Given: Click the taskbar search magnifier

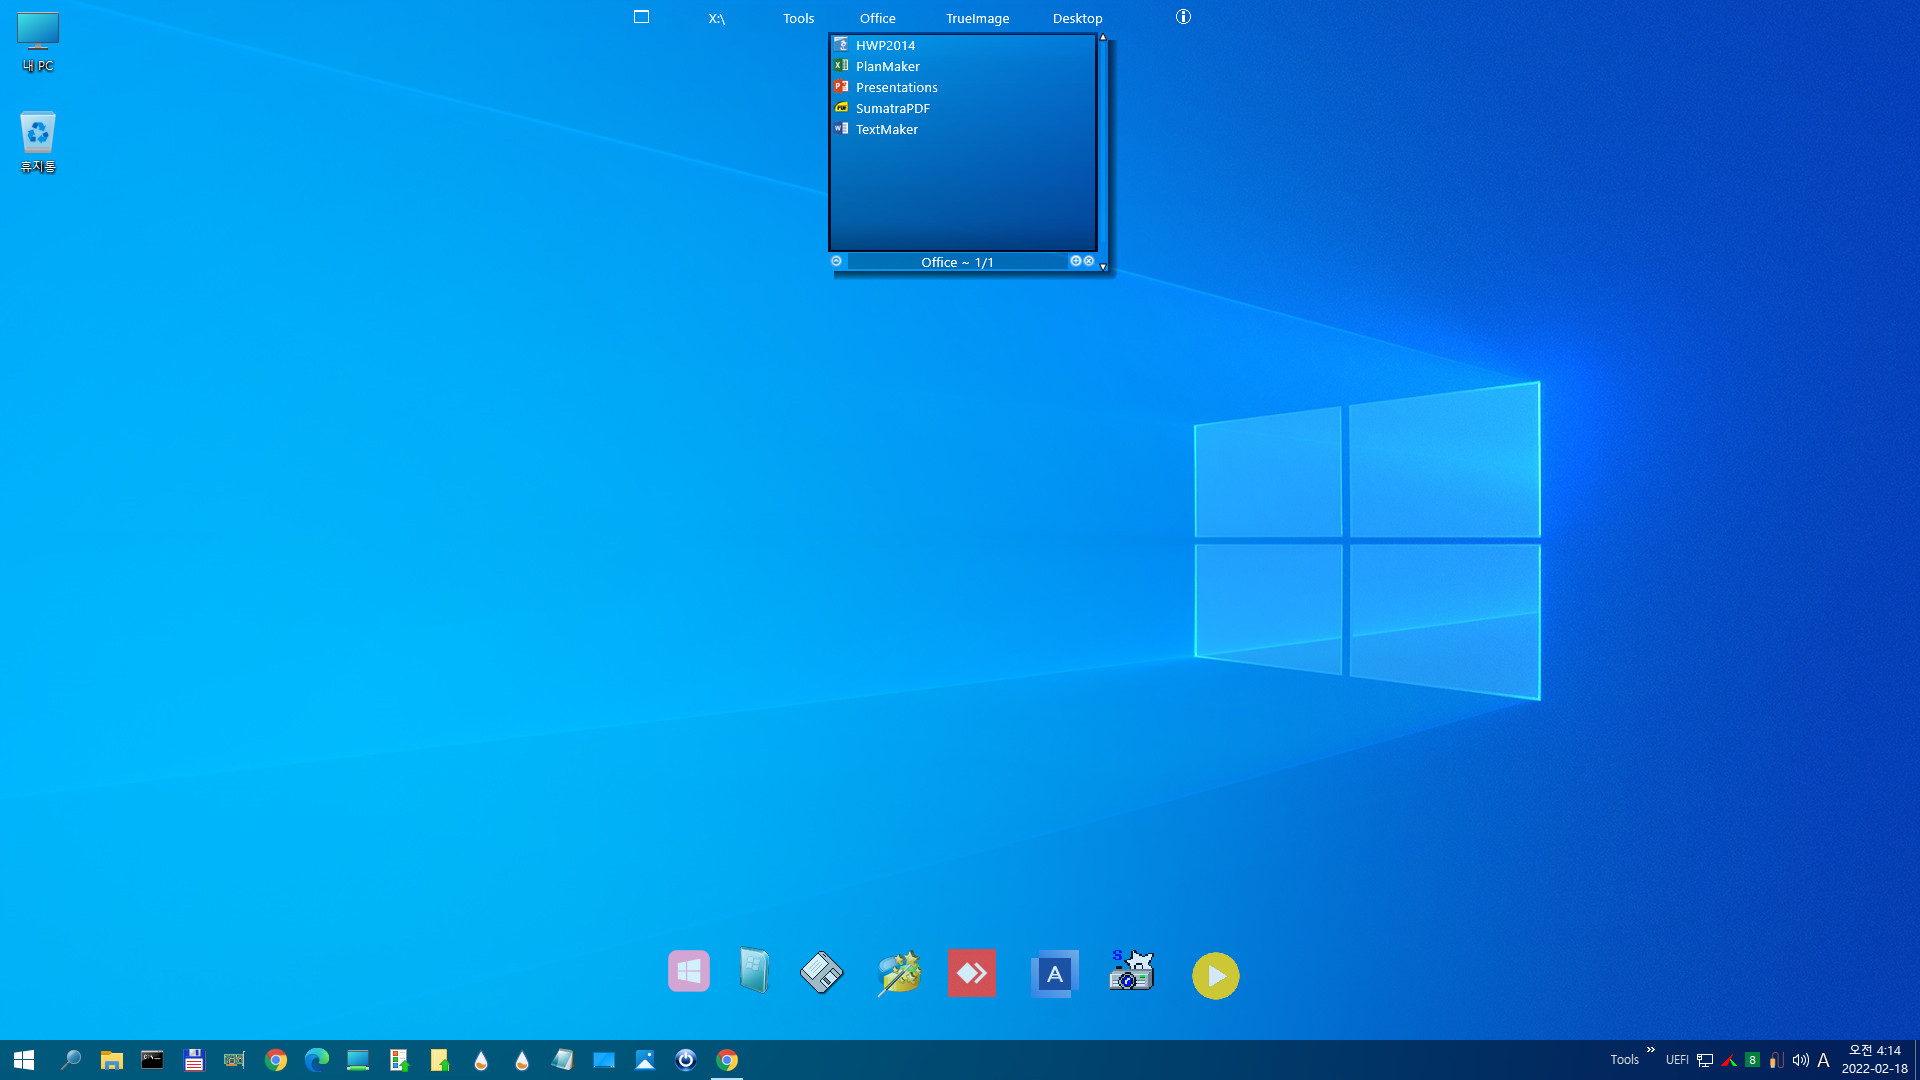Looking at the screenshot, I should [x=70, y=1060].
